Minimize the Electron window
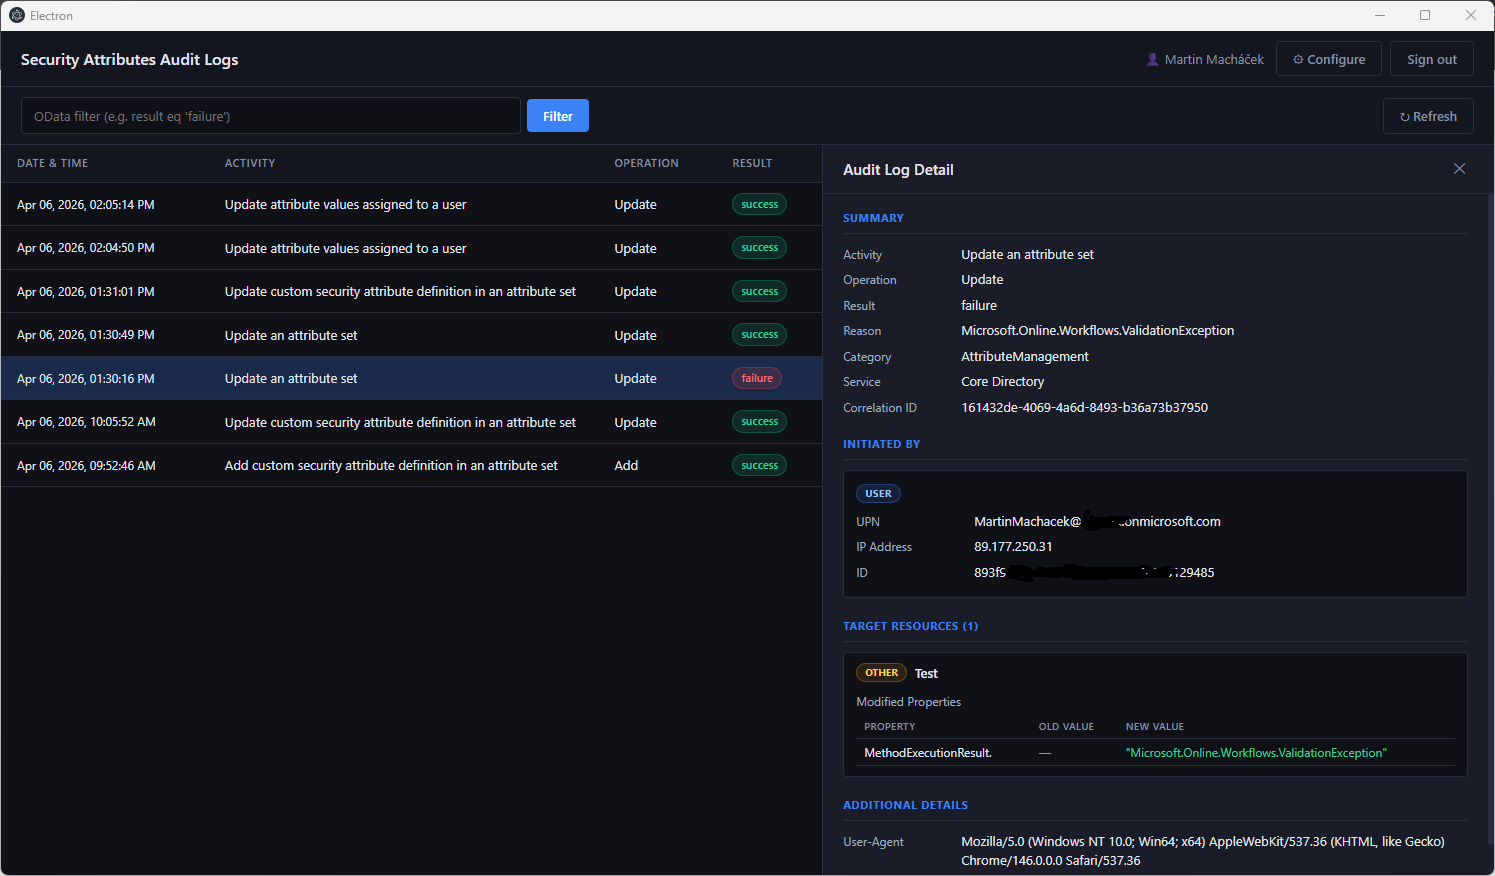This screenshot has width=1495, height=876. 1379,15
